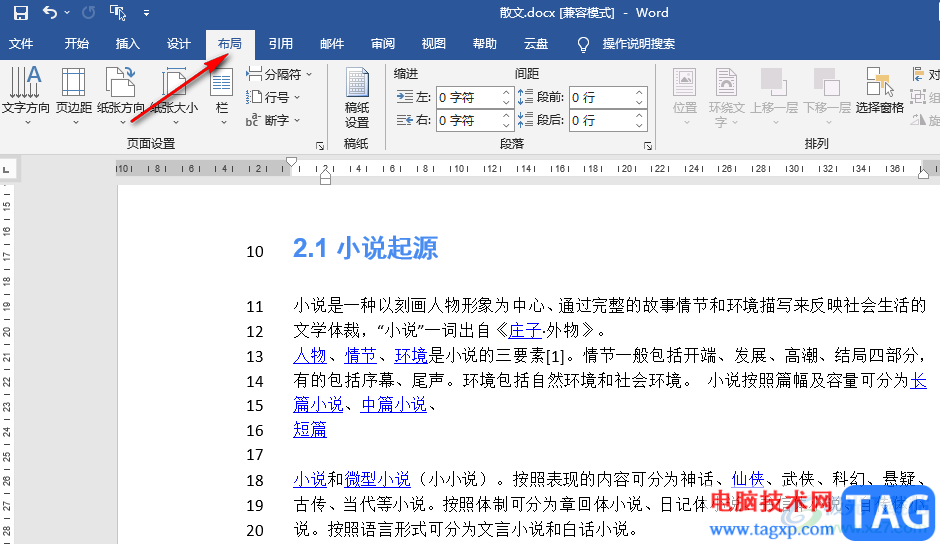Click the tab stop selector at ruler corner

(x=7, y=170)
